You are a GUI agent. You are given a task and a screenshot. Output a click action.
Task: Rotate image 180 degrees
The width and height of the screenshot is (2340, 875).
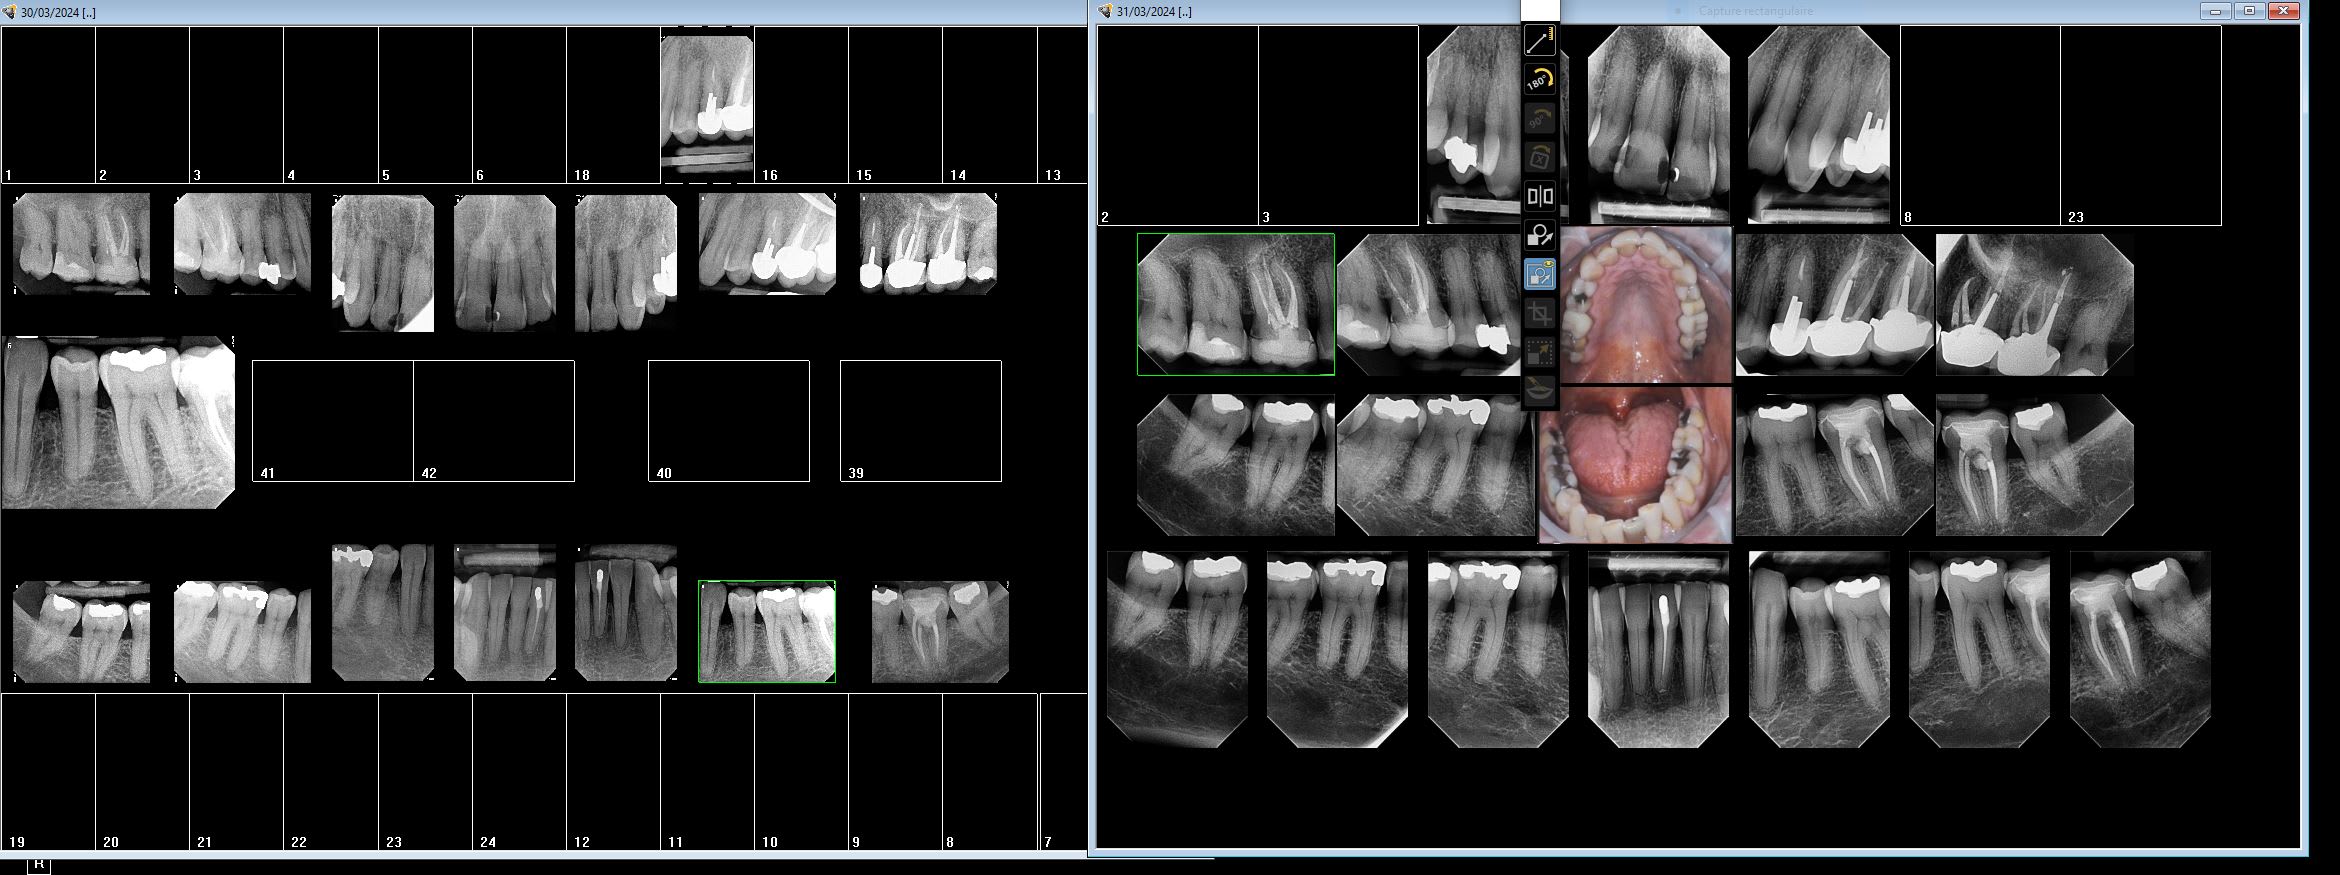click(1540, 80)
